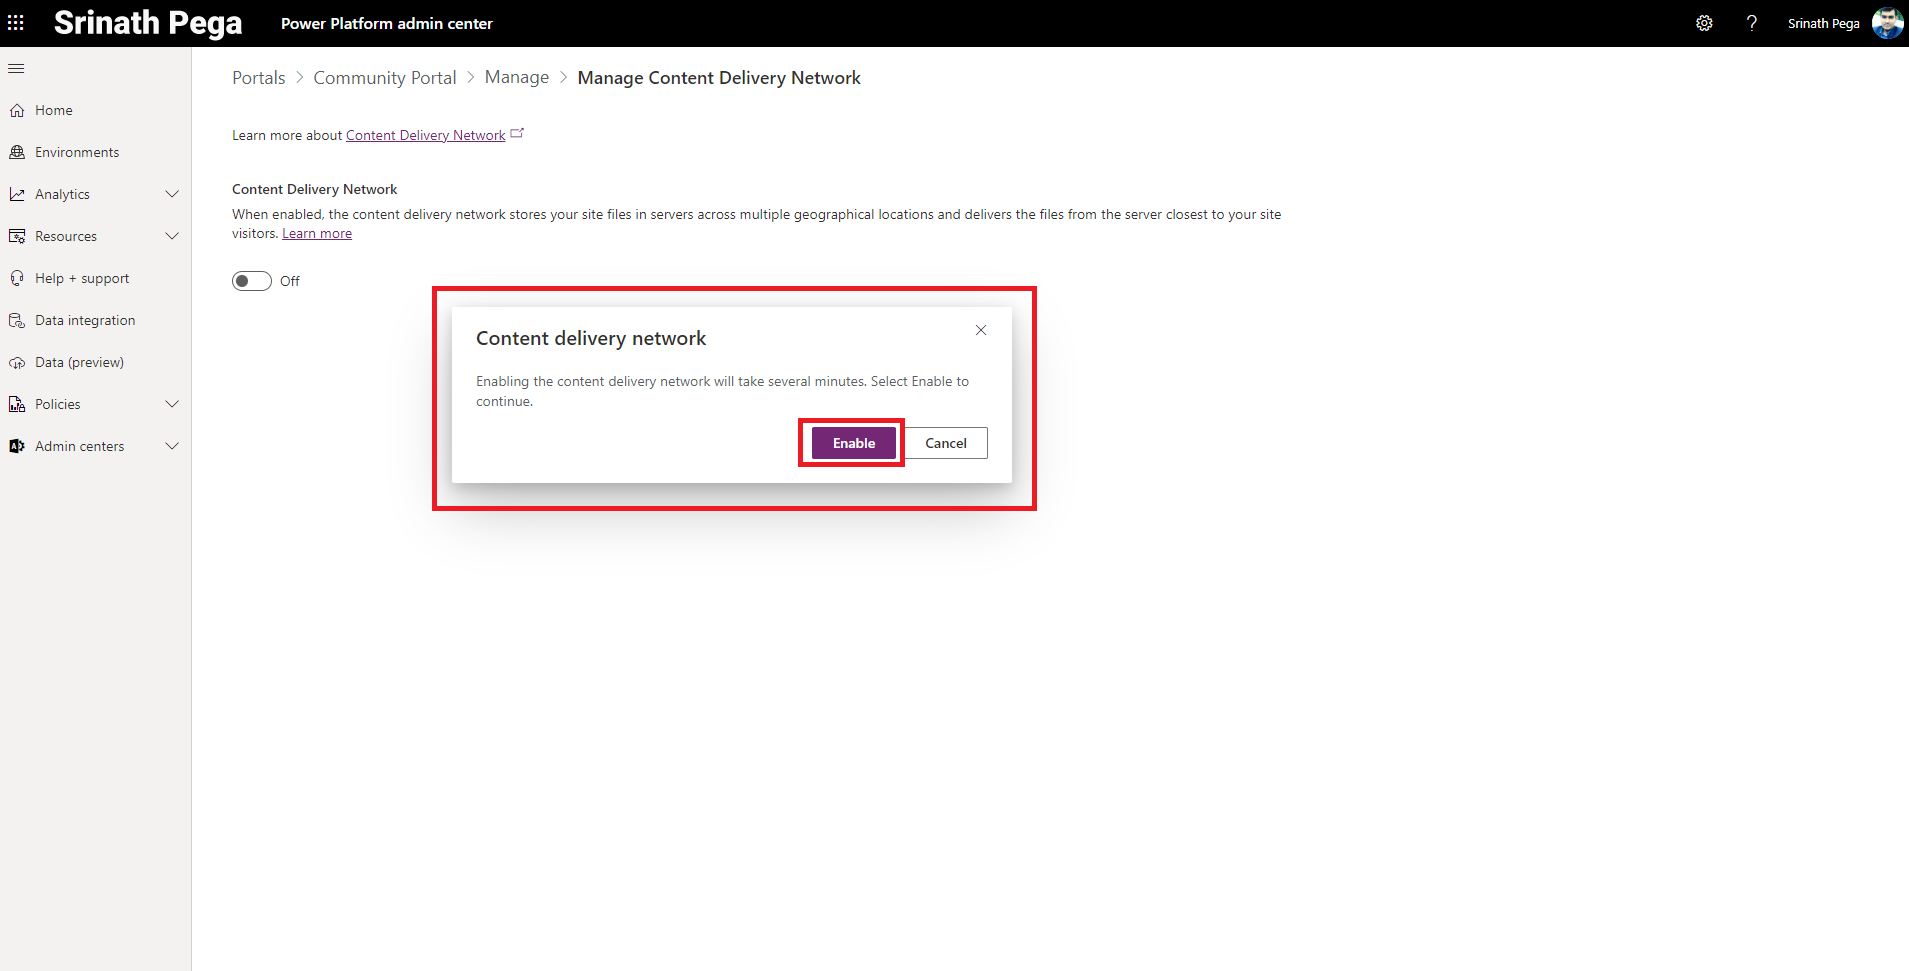The width and height of the screenshot is (1909, 971).
Task: Toggle the Content Delivery Network switch
Action: point(252,281)
